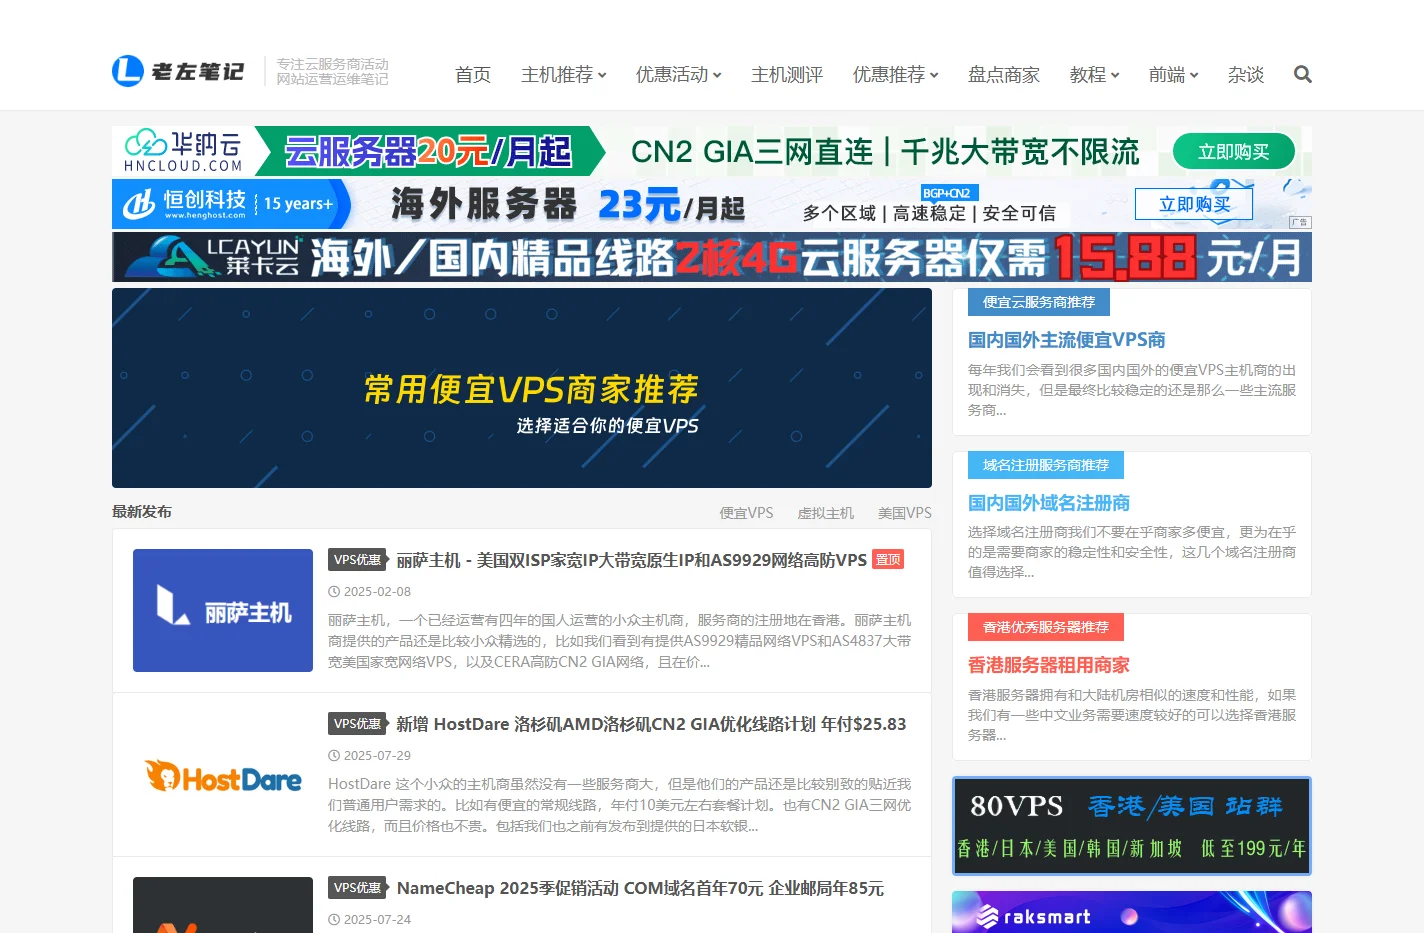Open the 80VPS 香港/美国站群 ad
Viewport: 1424px width, 933px height.
click(1132, 826)
